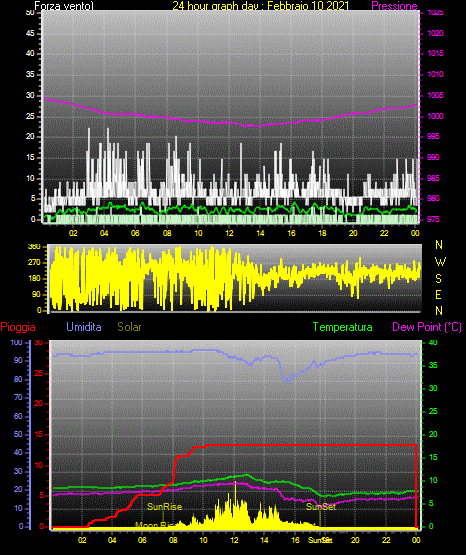Click the 'Forza vento)' wind label
The height and width of the screenshot is (555, 466).
[x=64, y=6]
